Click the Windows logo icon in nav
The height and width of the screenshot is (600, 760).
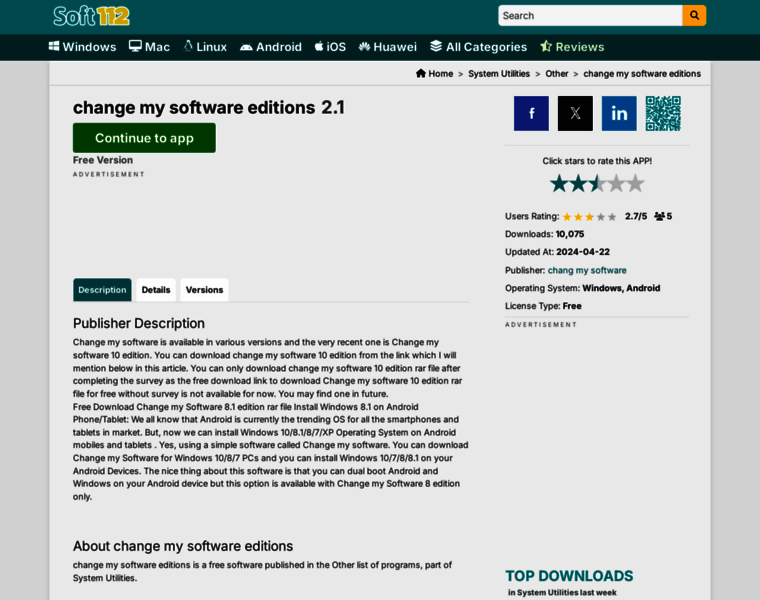coord(54,46)
